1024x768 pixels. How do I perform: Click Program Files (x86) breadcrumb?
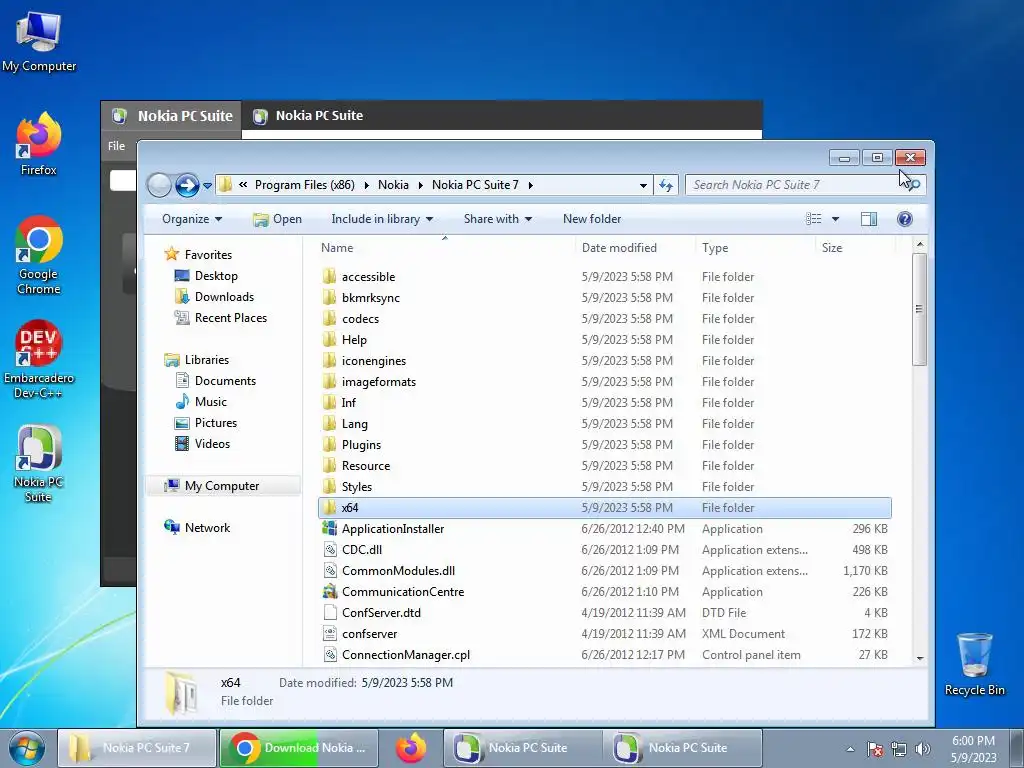pos(304,185)
